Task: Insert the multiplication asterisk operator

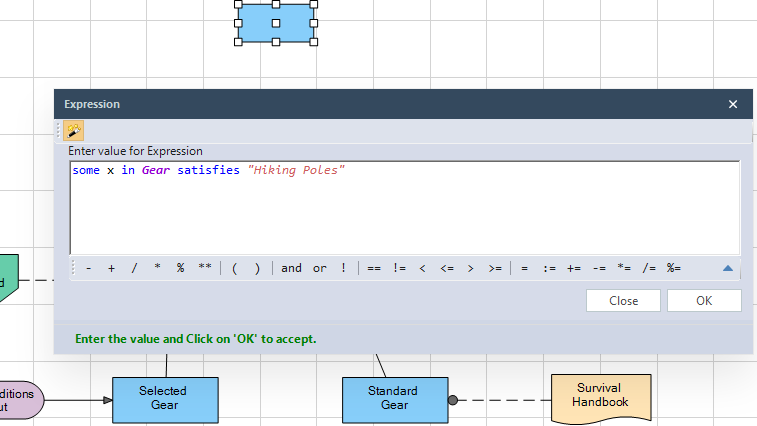Action: 157,268
